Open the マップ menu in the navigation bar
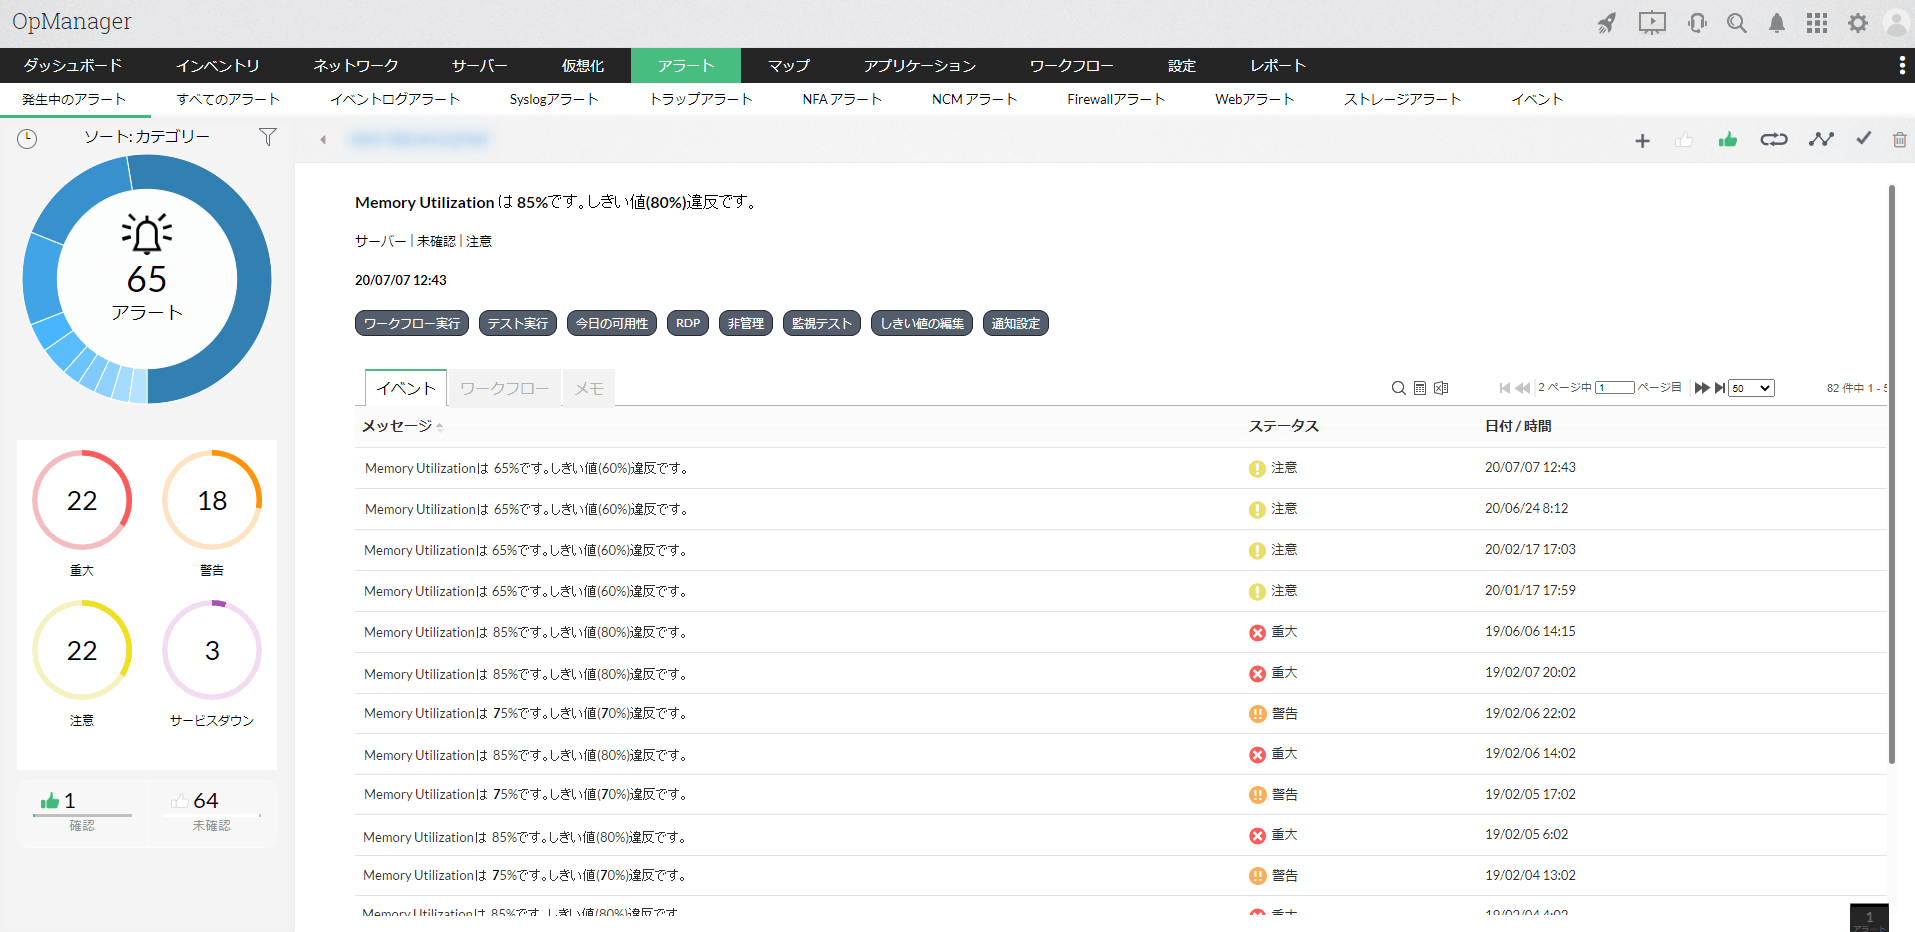 point(788,66)
